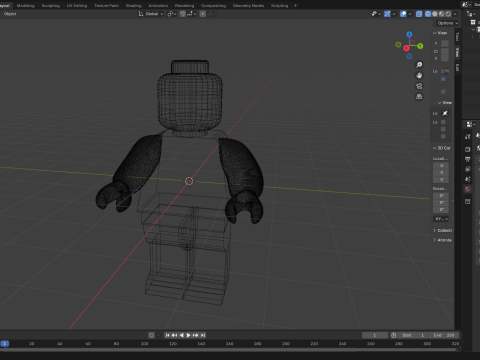The width and height of the screenshot is (480, 360).
Task: Select wireframe viewport shading mode
Action: click(428, 14)
